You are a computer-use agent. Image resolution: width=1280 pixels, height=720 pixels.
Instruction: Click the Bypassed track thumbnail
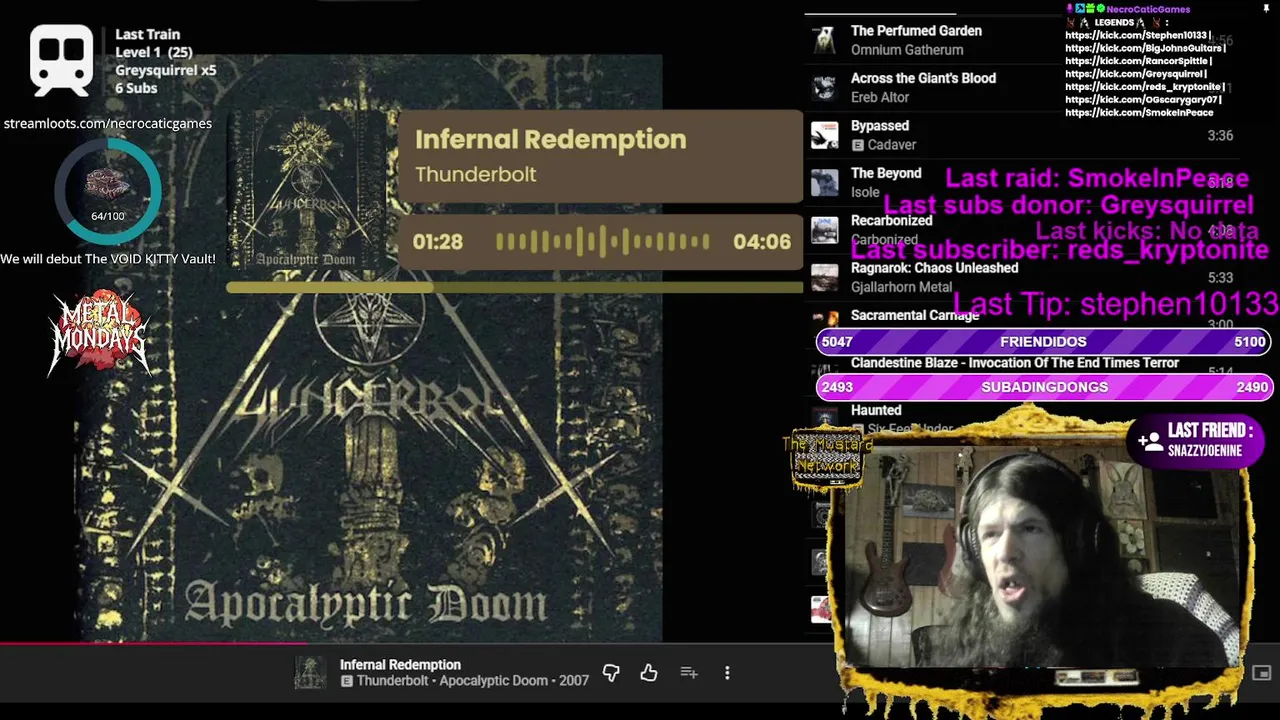click(824, 135)
